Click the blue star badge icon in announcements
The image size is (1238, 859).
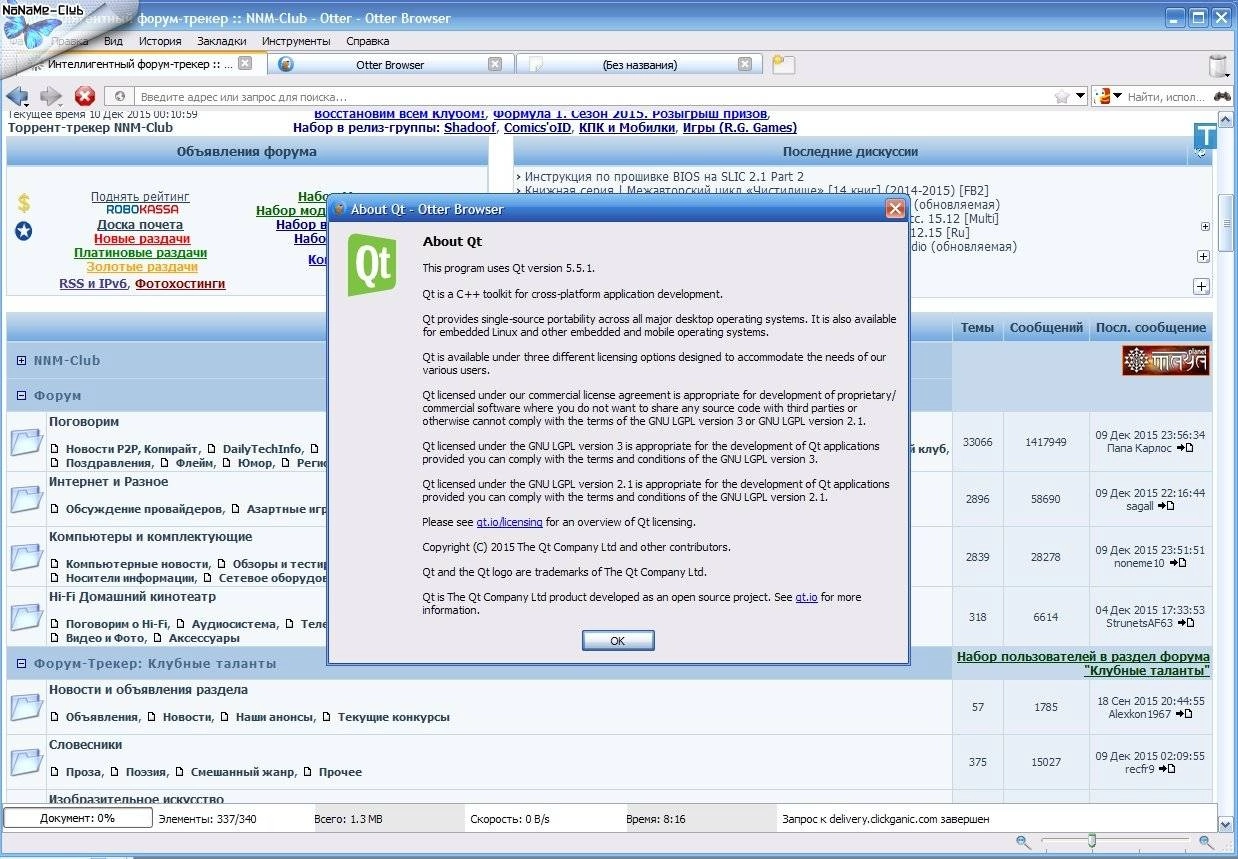[x=24, y=231]
